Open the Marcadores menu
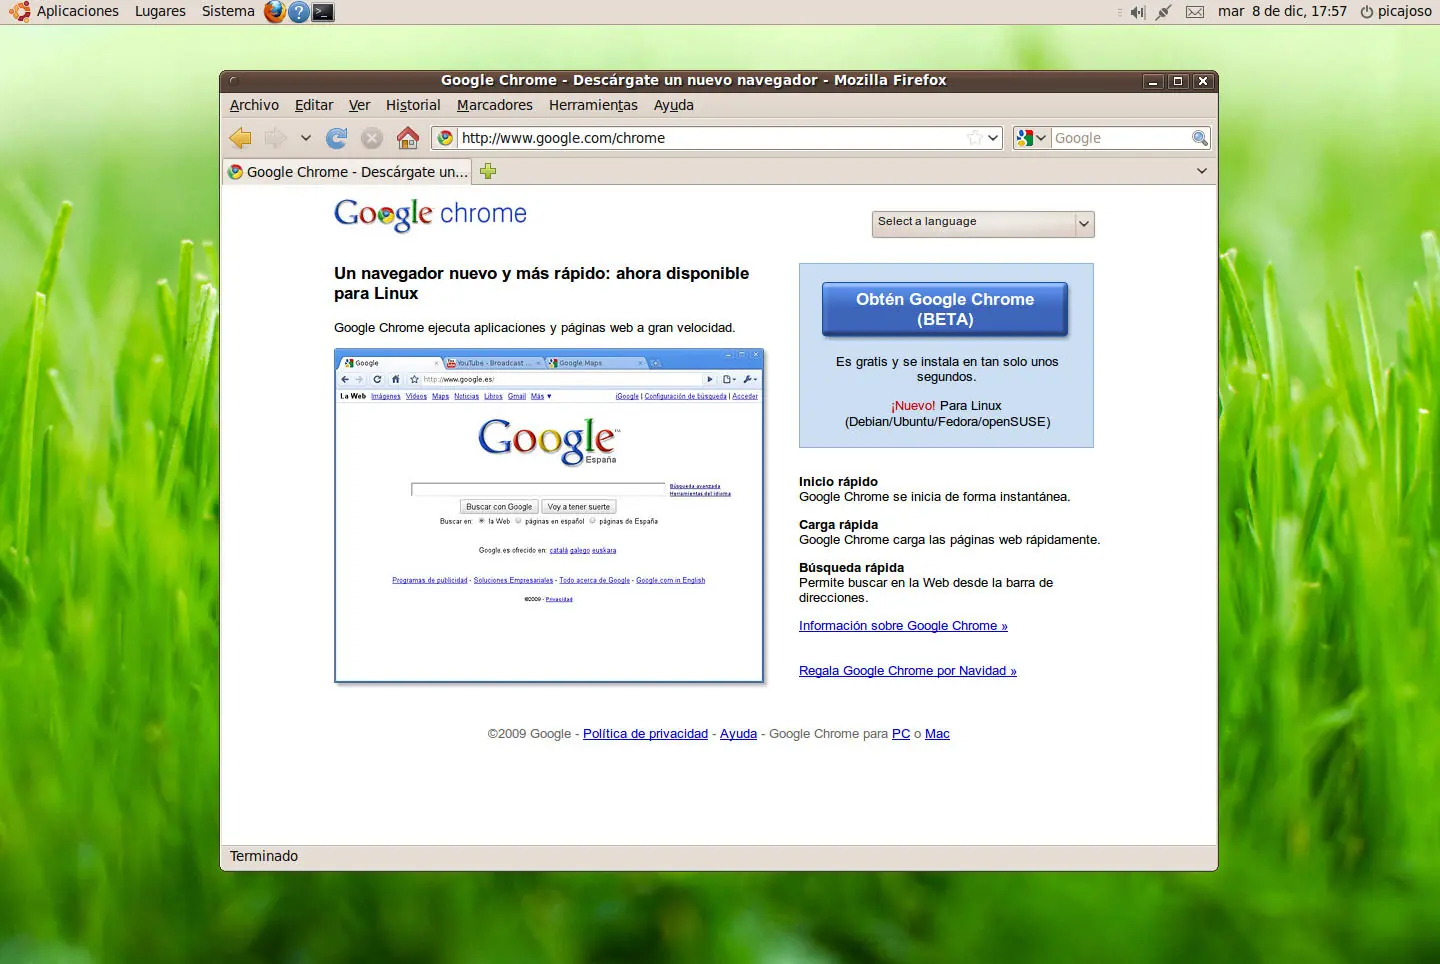Image resolution: width=1440 pixels, height=964 pixels. [495, 105]
